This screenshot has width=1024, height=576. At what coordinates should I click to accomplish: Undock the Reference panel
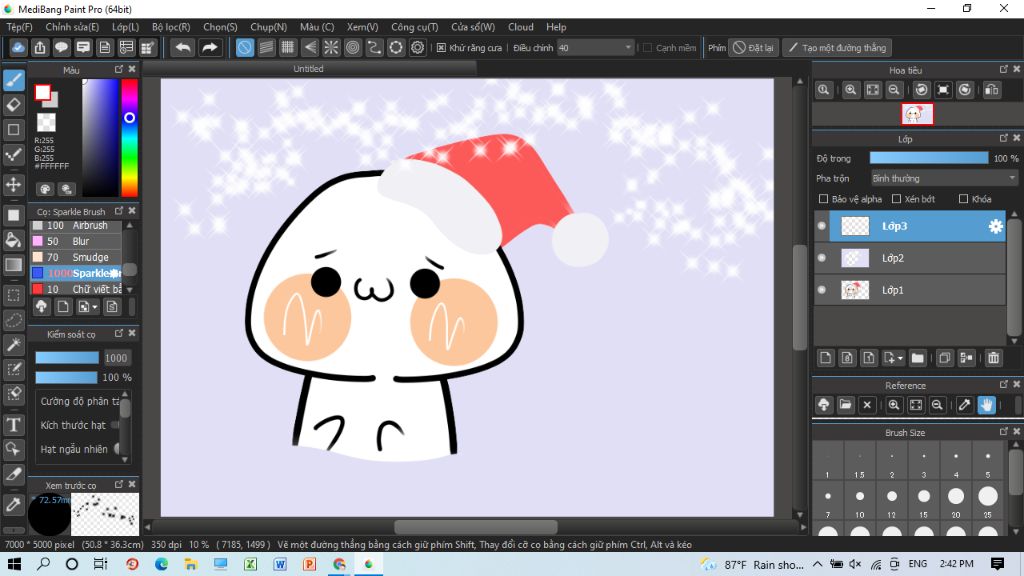(x=1004, y=385)
